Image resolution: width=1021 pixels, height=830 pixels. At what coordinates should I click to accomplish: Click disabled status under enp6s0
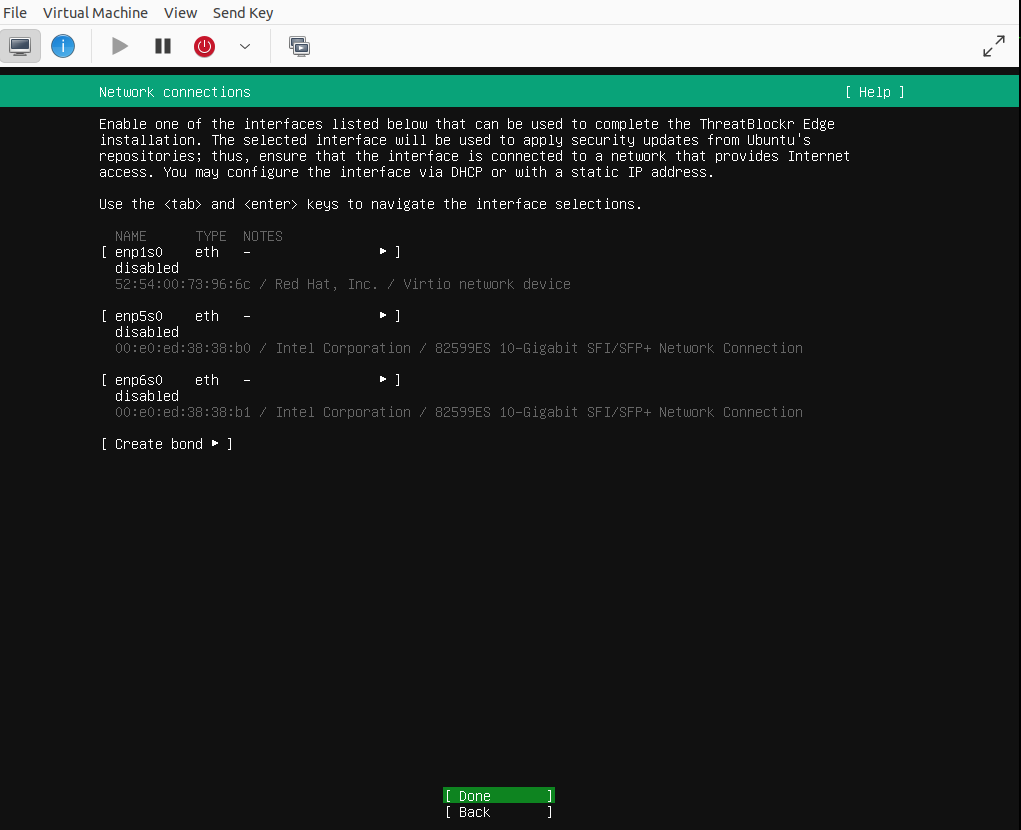tap(147, 396)
